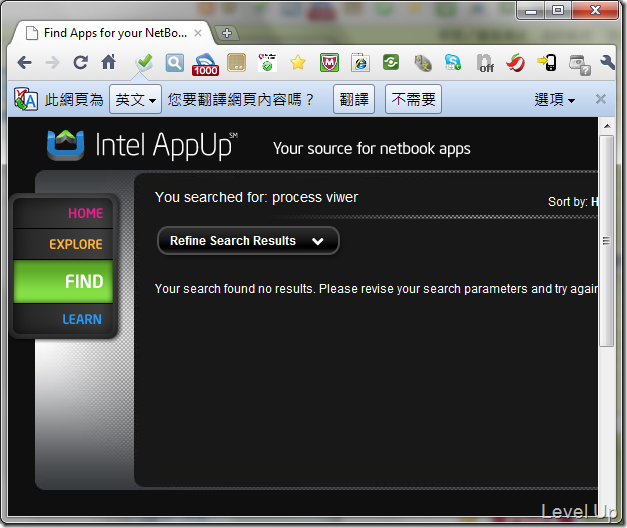
Task: Click the vertical scrollbar thumb
Action: [607, 241]
